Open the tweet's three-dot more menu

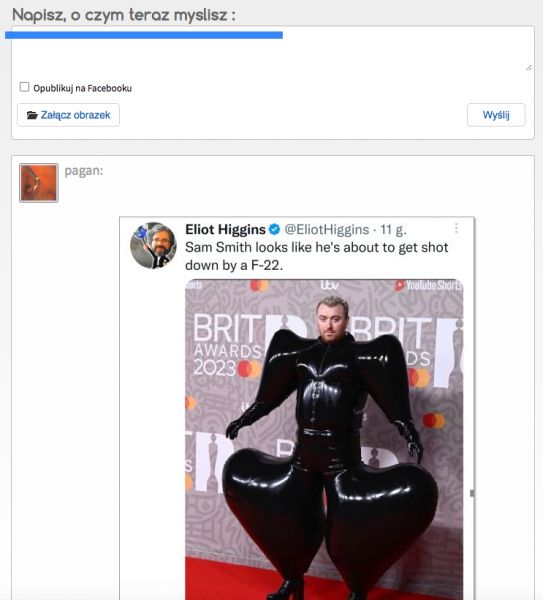456,228
